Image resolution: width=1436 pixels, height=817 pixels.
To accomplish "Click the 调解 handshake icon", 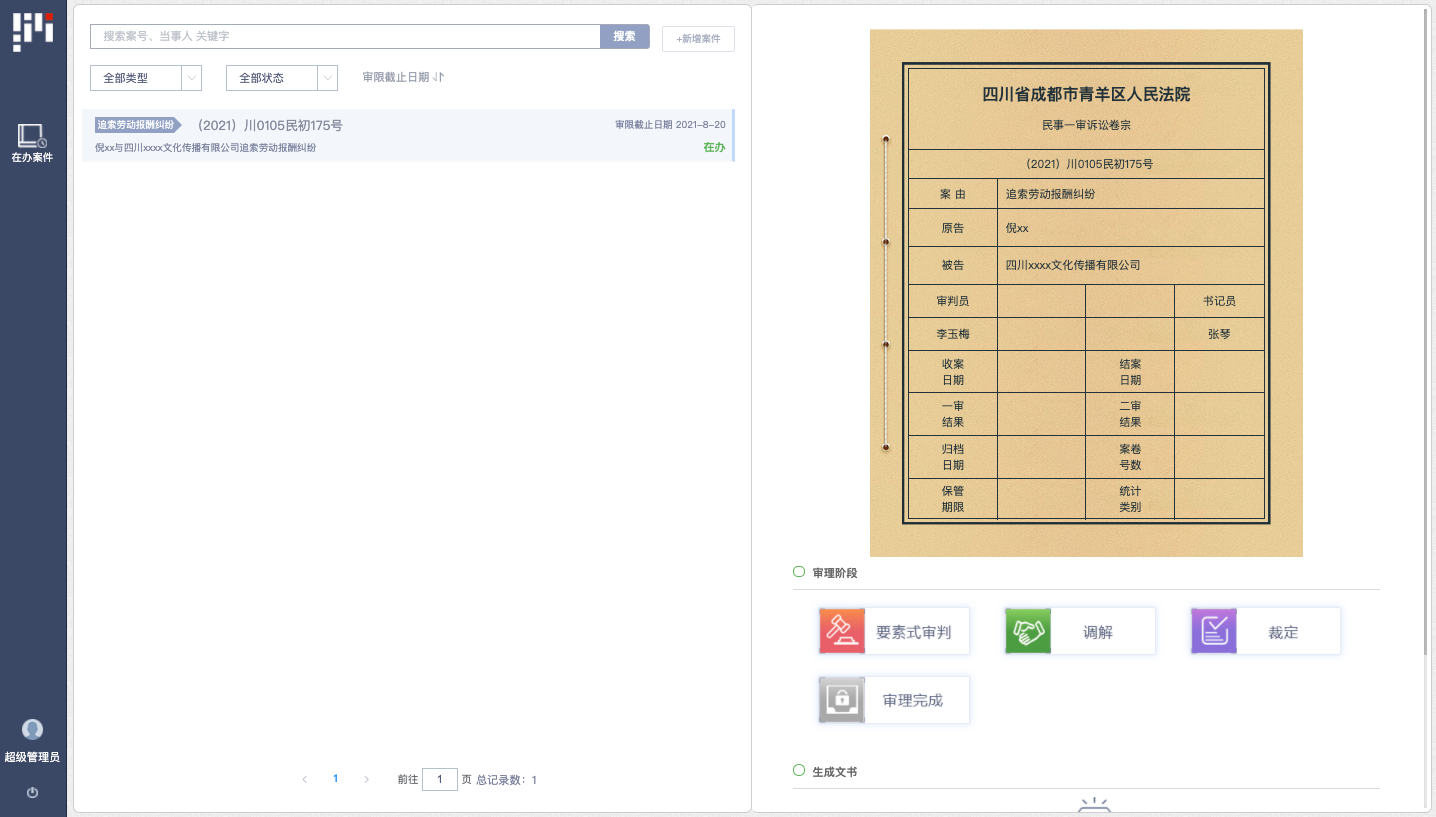I will pyautogui.click(x=1028, y=631).
